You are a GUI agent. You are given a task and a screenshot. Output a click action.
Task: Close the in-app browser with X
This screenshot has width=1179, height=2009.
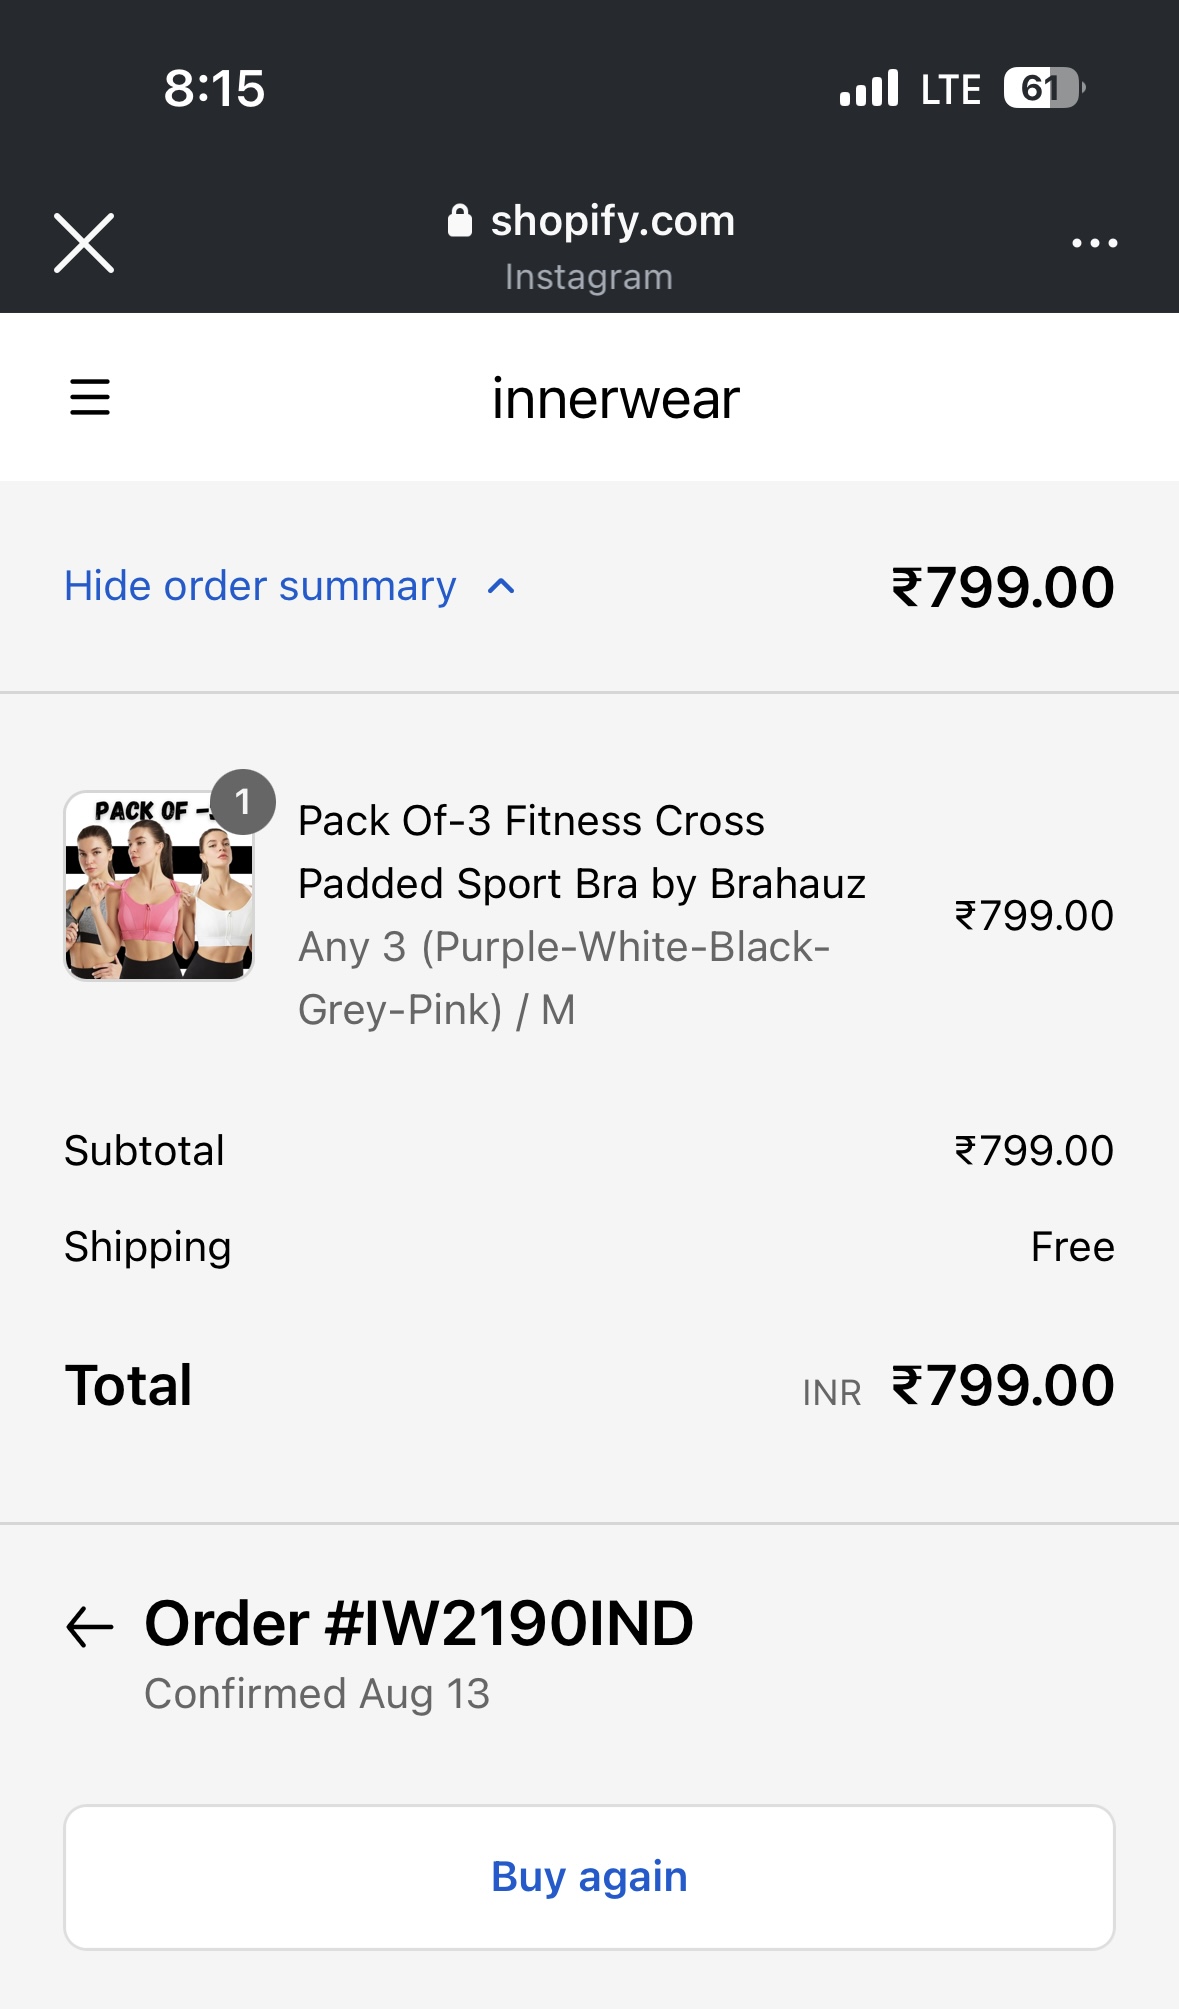84,243
